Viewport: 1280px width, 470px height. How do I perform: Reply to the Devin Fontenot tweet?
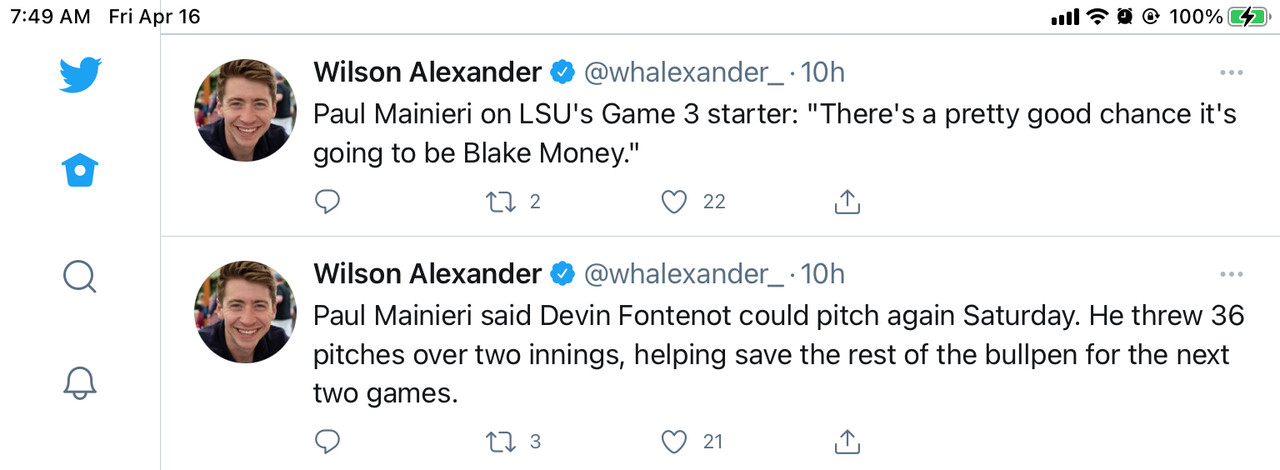point(327,440)
